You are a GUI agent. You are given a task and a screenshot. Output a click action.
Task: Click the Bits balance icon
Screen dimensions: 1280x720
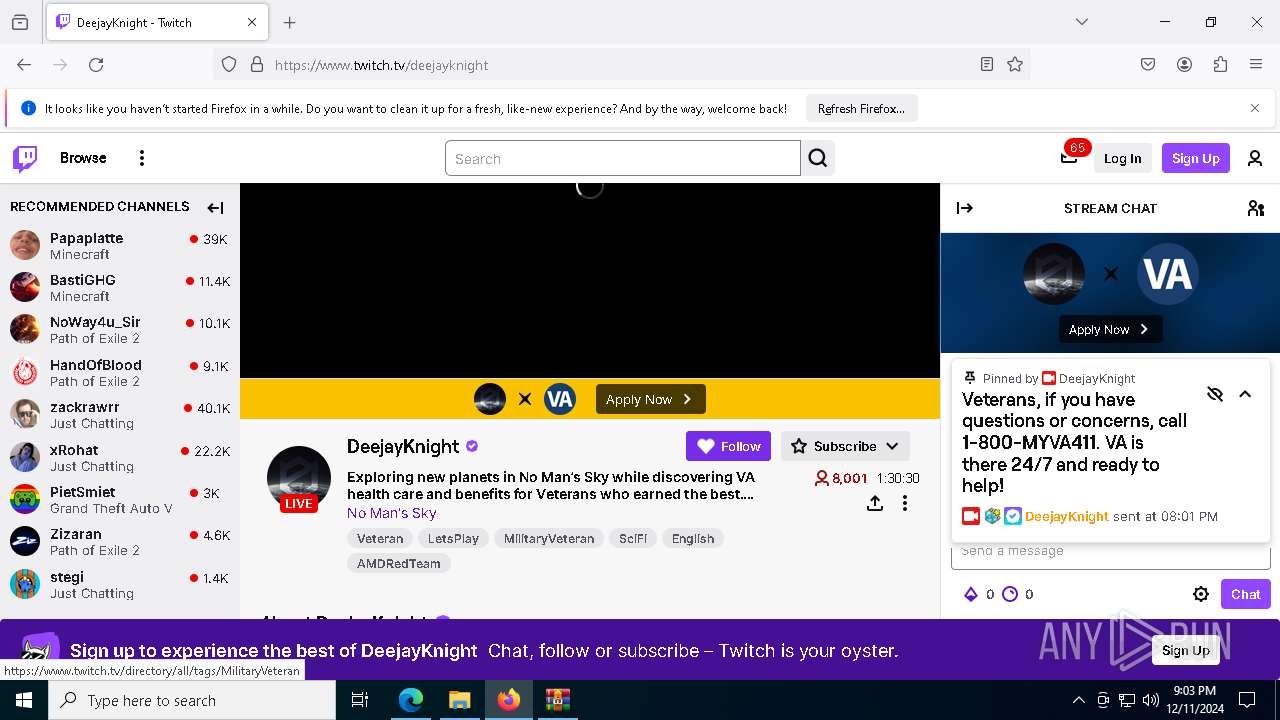pyautogui.click(x=970, y=594)
